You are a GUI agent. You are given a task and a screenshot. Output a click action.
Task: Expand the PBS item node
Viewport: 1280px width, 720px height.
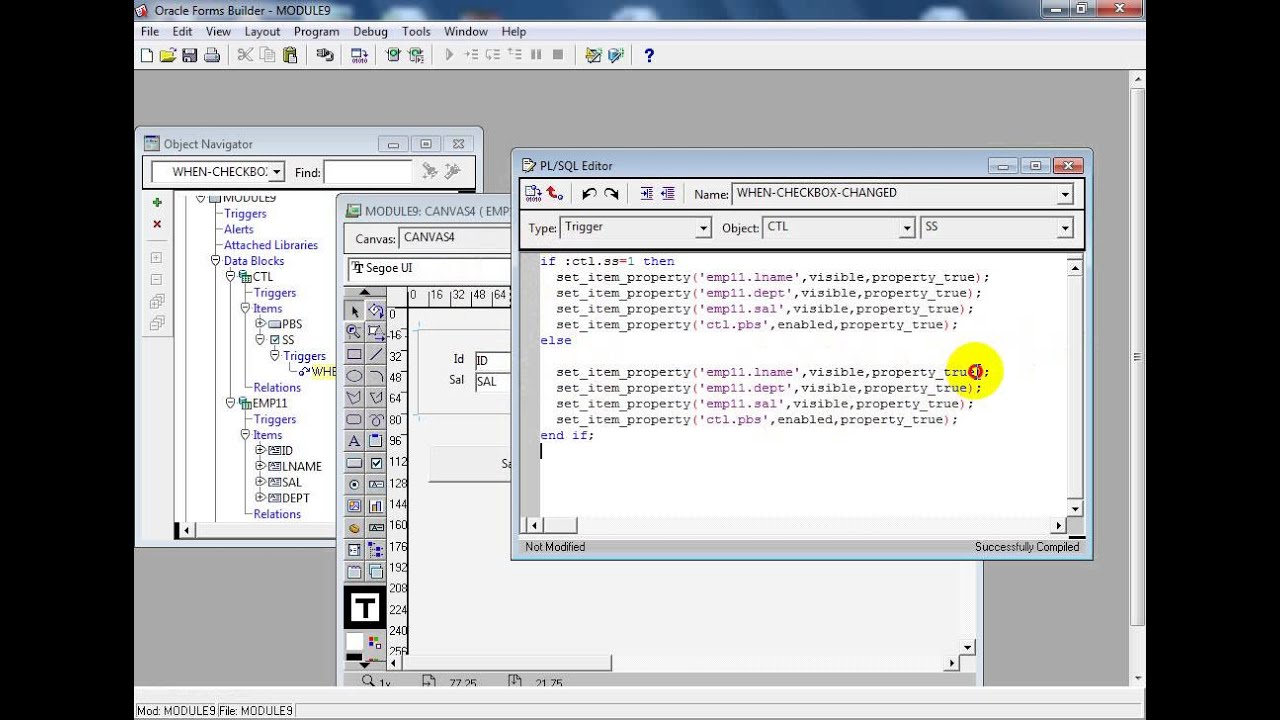(261, 324)
